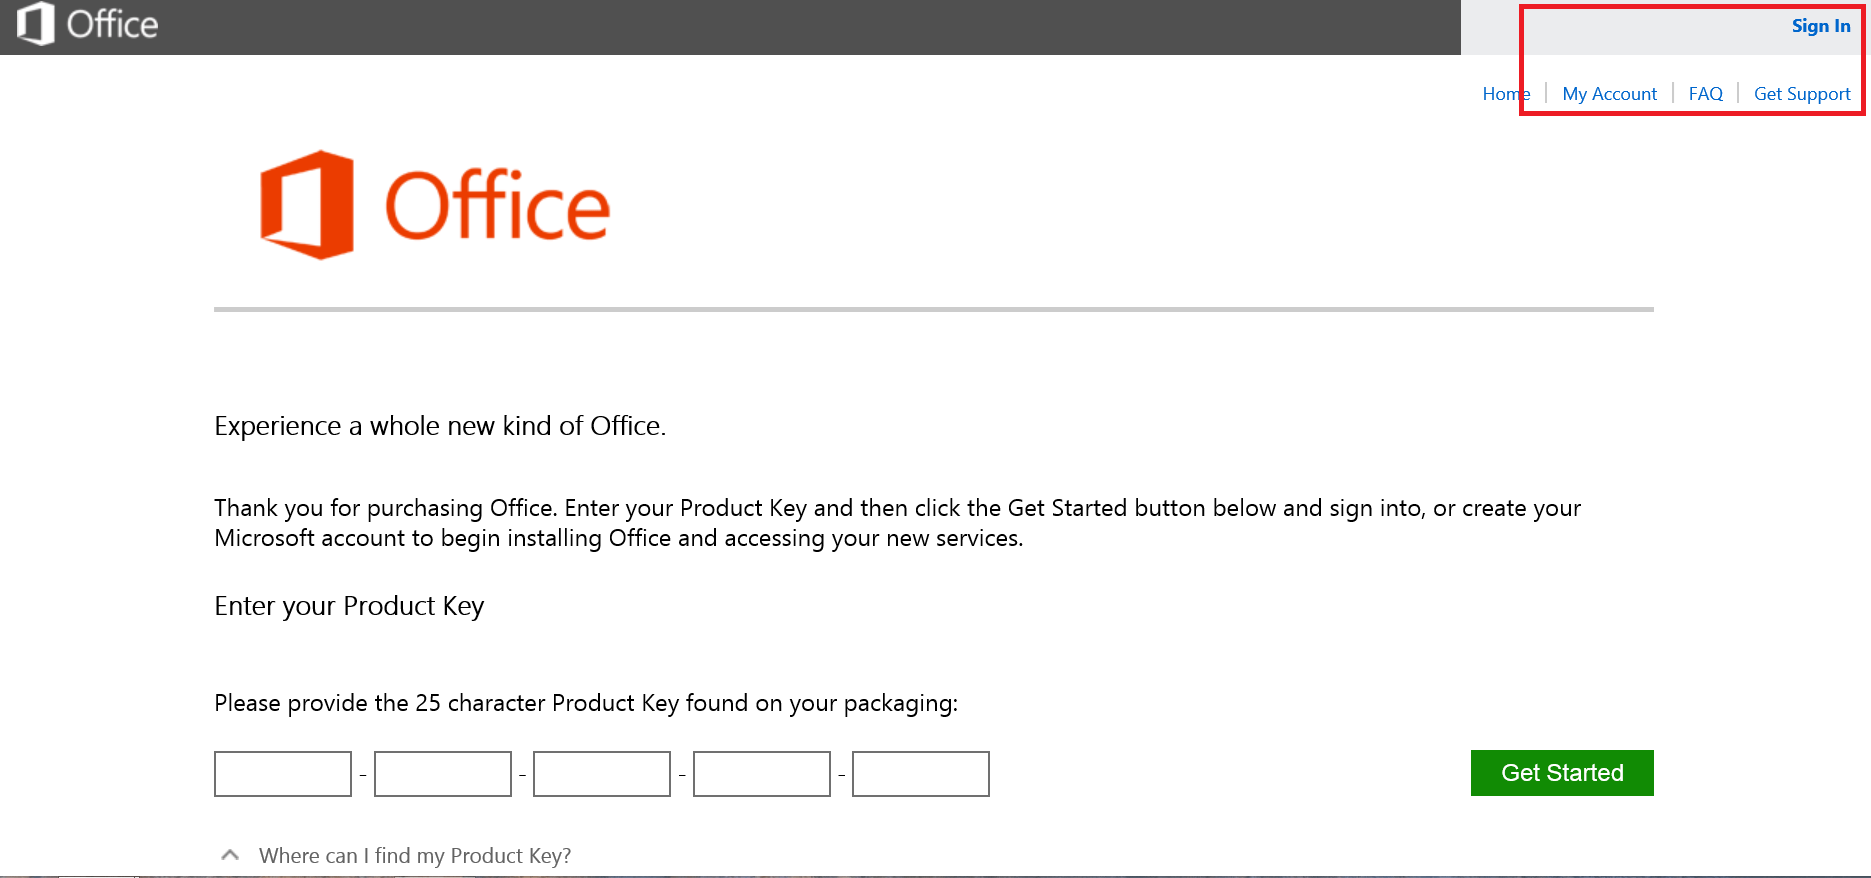The image size is (1871, 878).
Task: Click the Sign In link
Action: tap(1820, 26)
